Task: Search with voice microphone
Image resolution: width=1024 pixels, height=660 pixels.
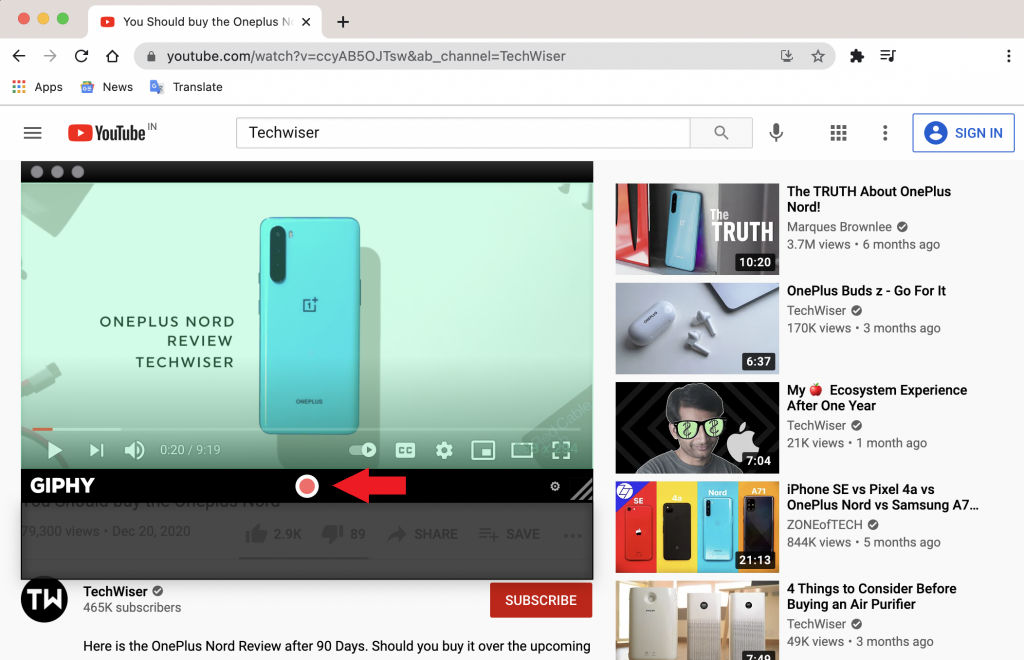Action: pyautogui.click(x=776, y=133)
